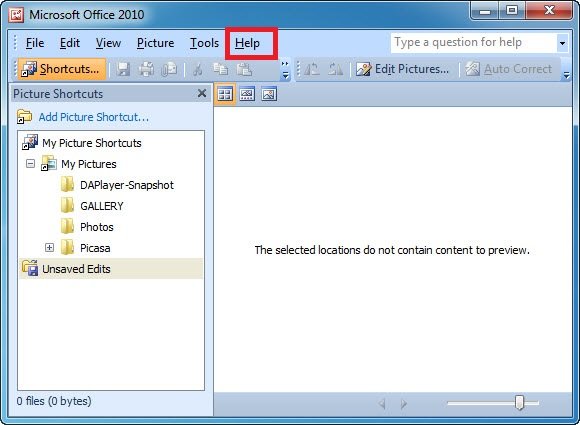Click the Previous picture arrow

pyautogui.click(x=382, y=404)
